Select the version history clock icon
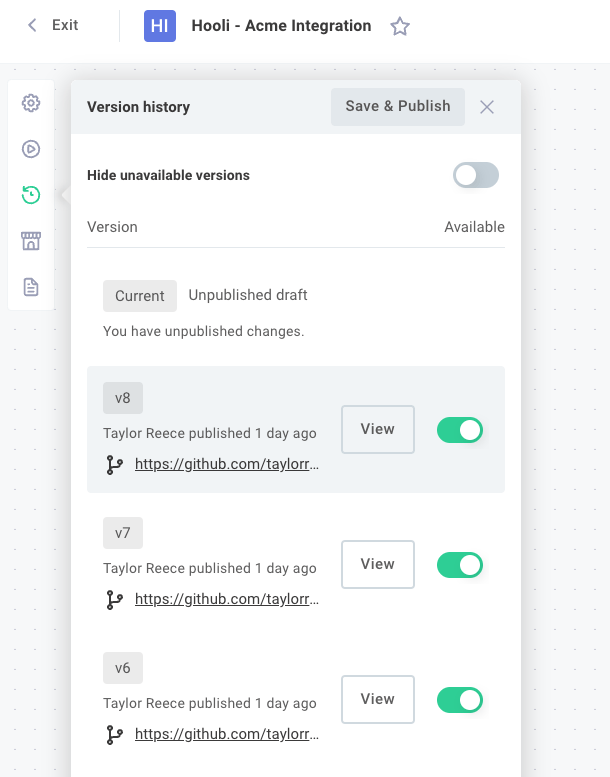 coord(31,195)
